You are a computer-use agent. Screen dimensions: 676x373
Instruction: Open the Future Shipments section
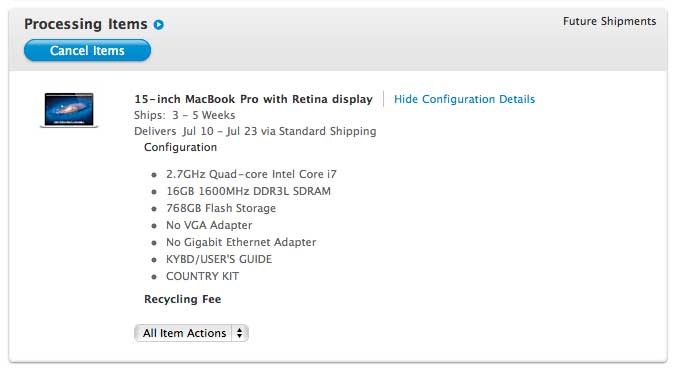click(x=609, y=21)
